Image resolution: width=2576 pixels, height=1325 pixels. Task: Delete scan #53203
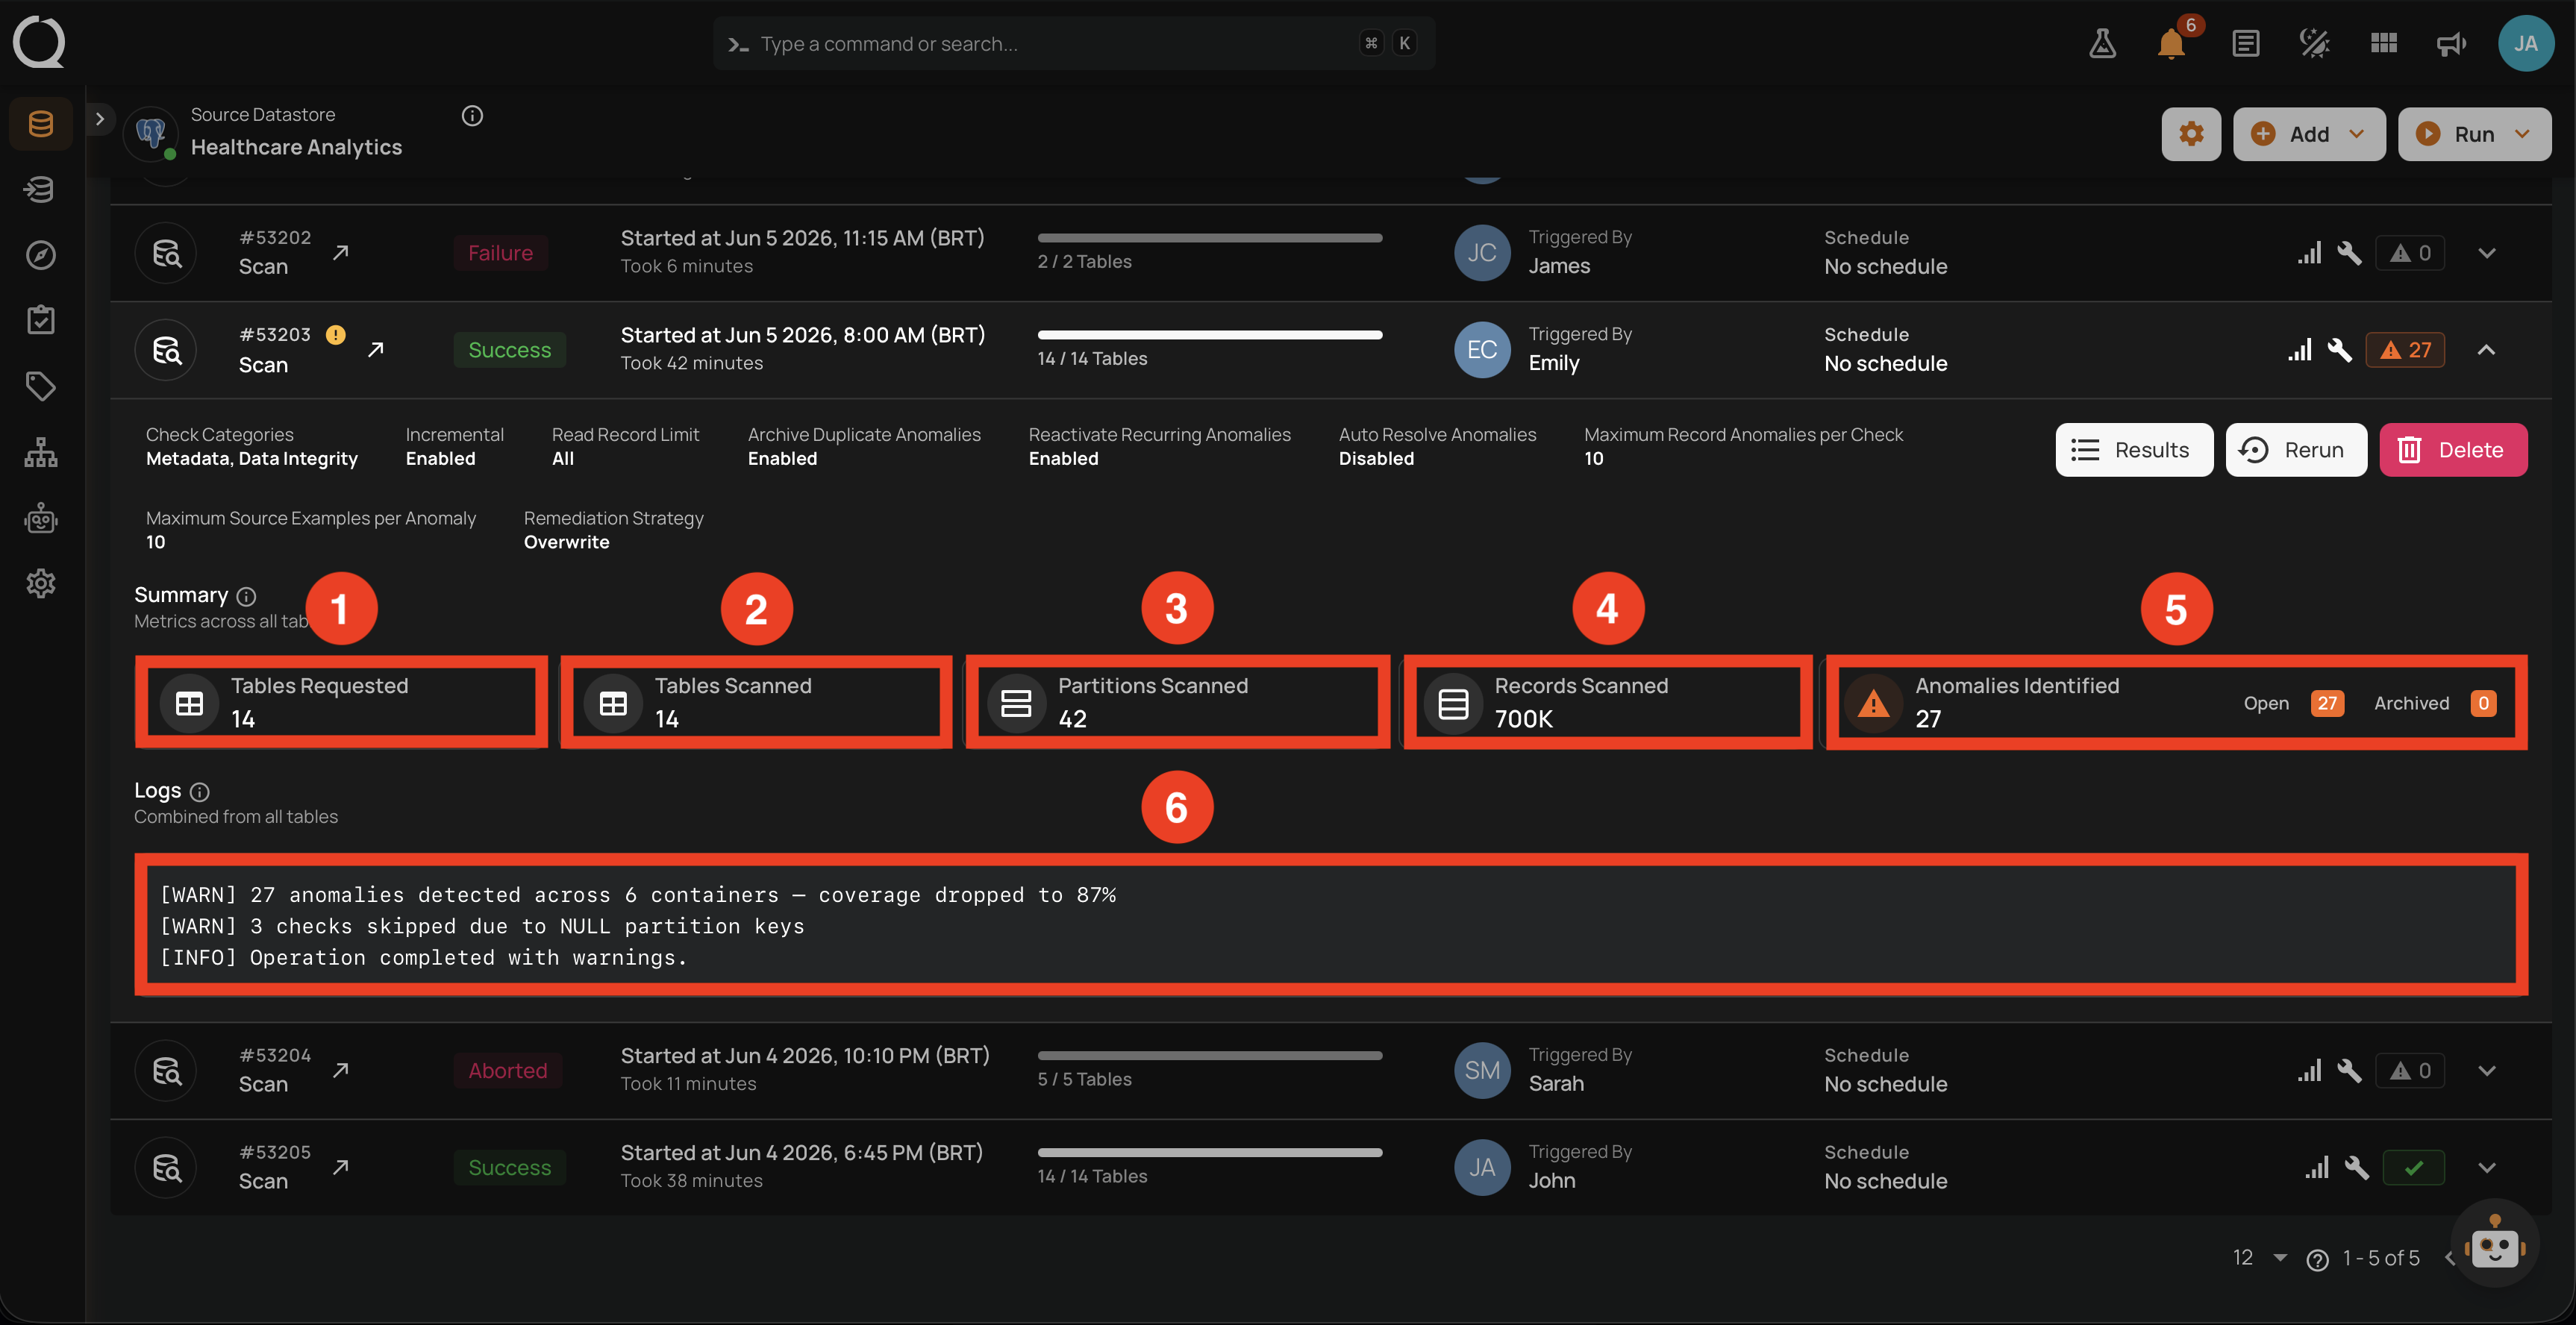(2453, 450)
